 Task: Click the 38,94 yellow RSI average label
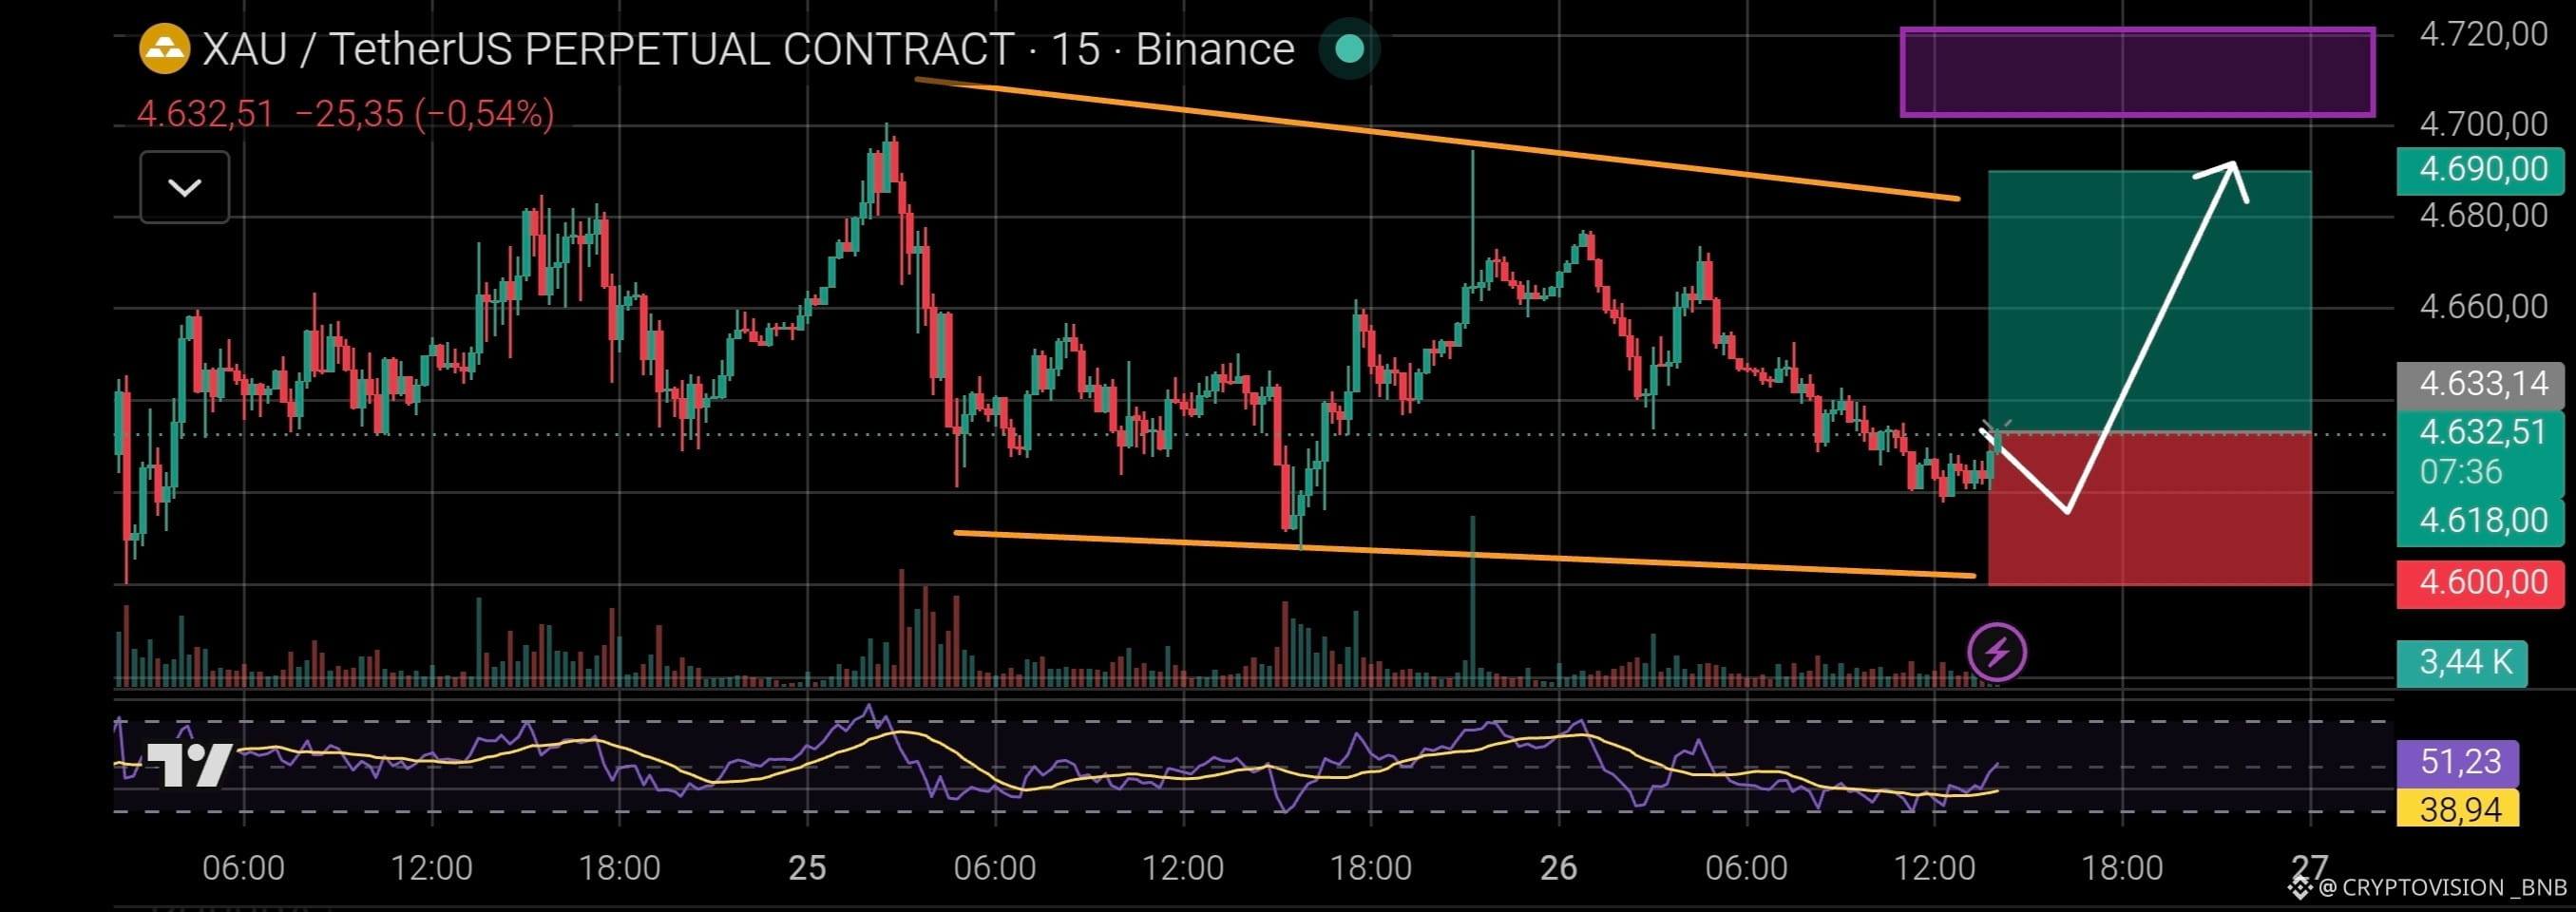click(2458, 808)
